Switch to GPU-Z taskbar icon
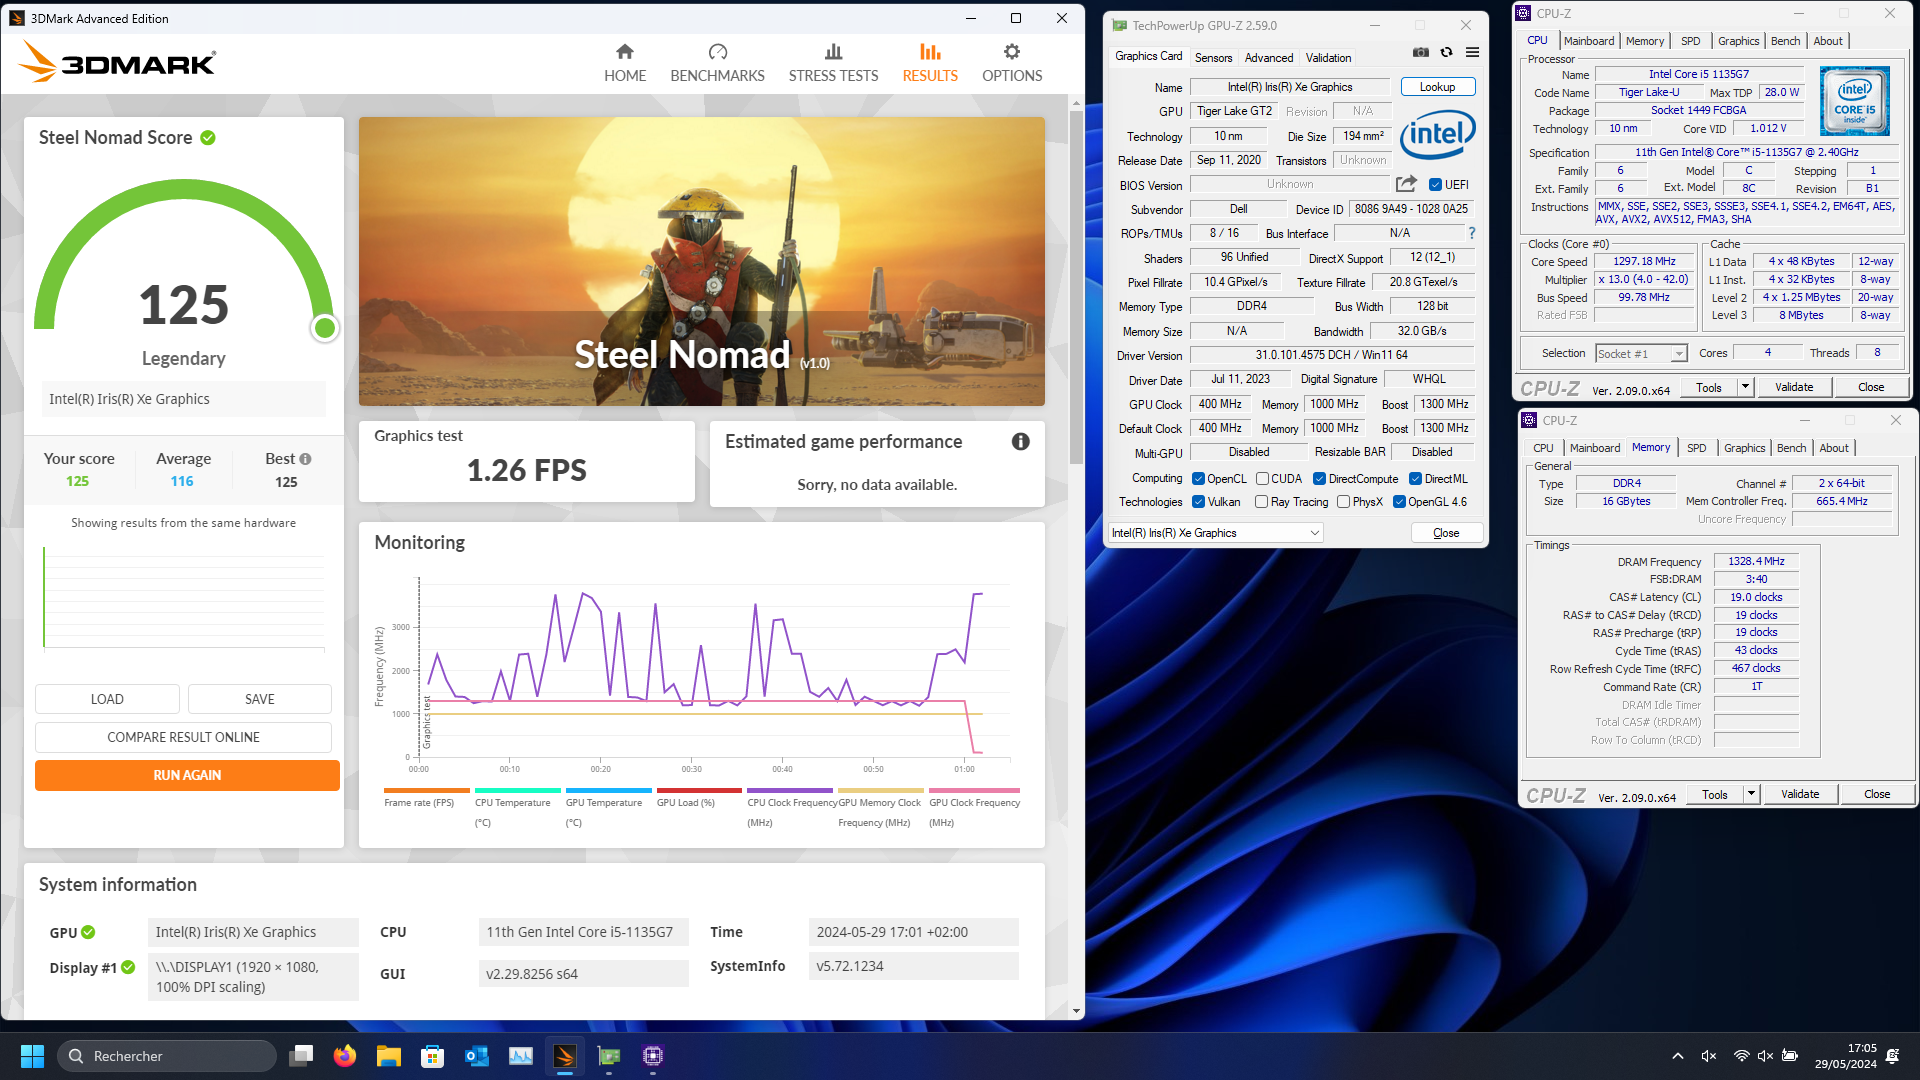 pyautogui.click(x=609, y=1056)
